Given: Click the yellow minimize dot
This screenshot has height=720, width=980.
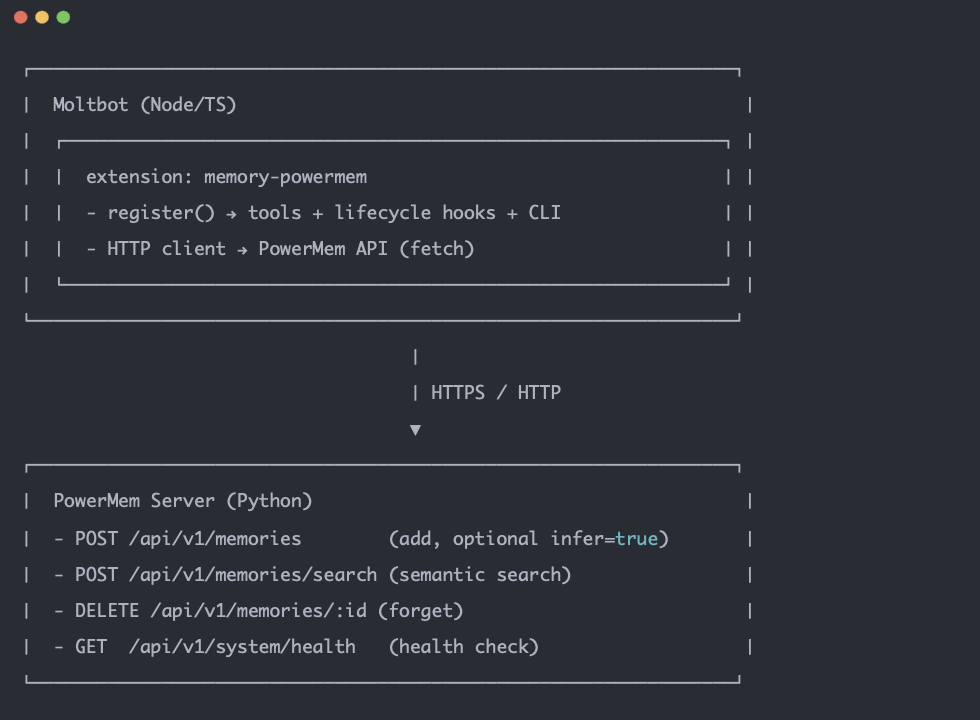Looking at the screenshot, I should [x=42, y=17].
